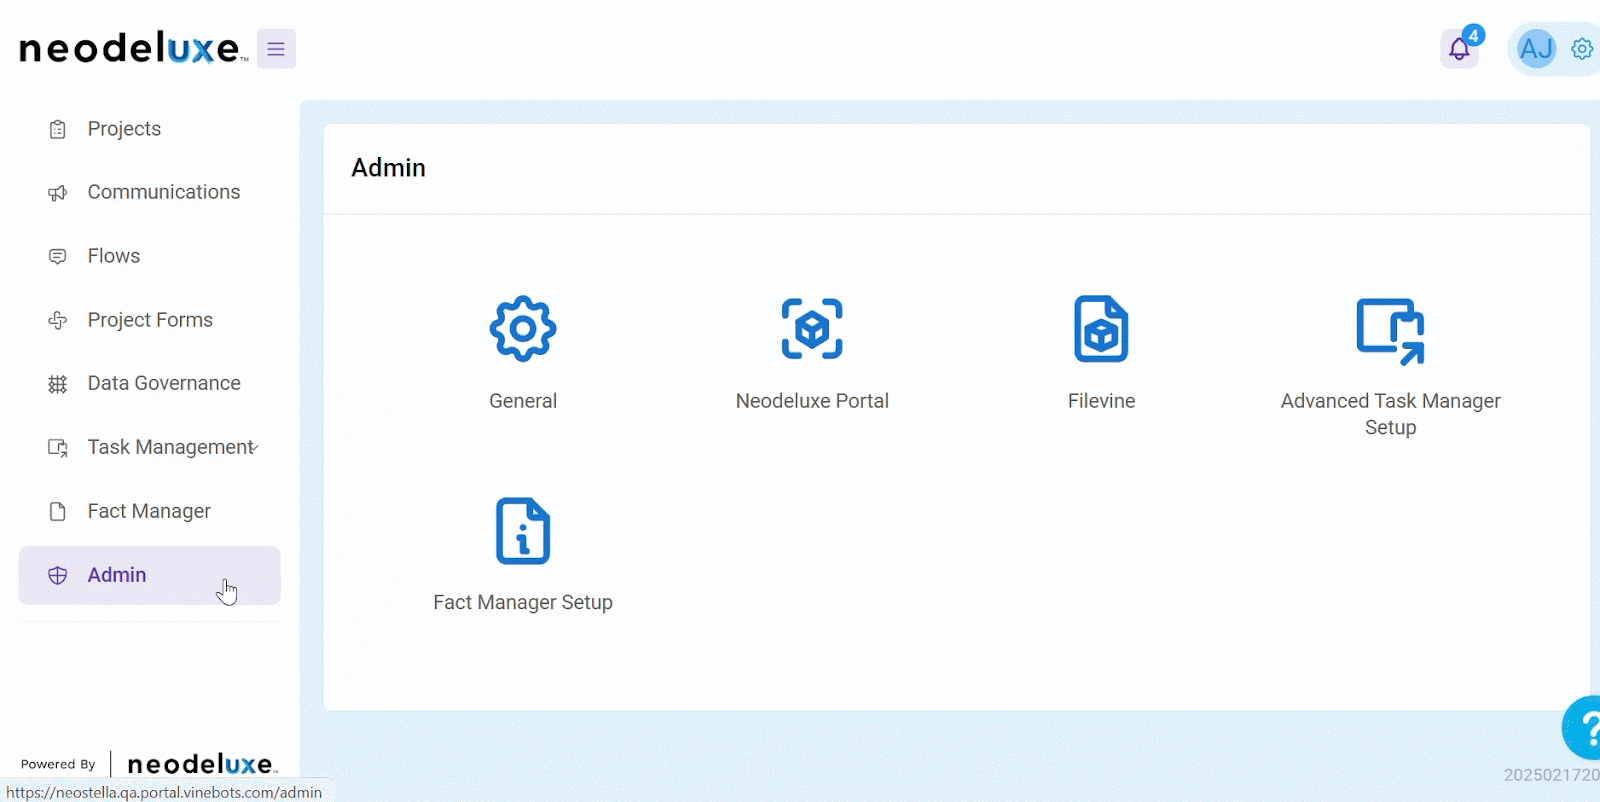Screen dimensions: 1600x802
Task: Click the Task Management sidebar icon
Action: point(58,448)
